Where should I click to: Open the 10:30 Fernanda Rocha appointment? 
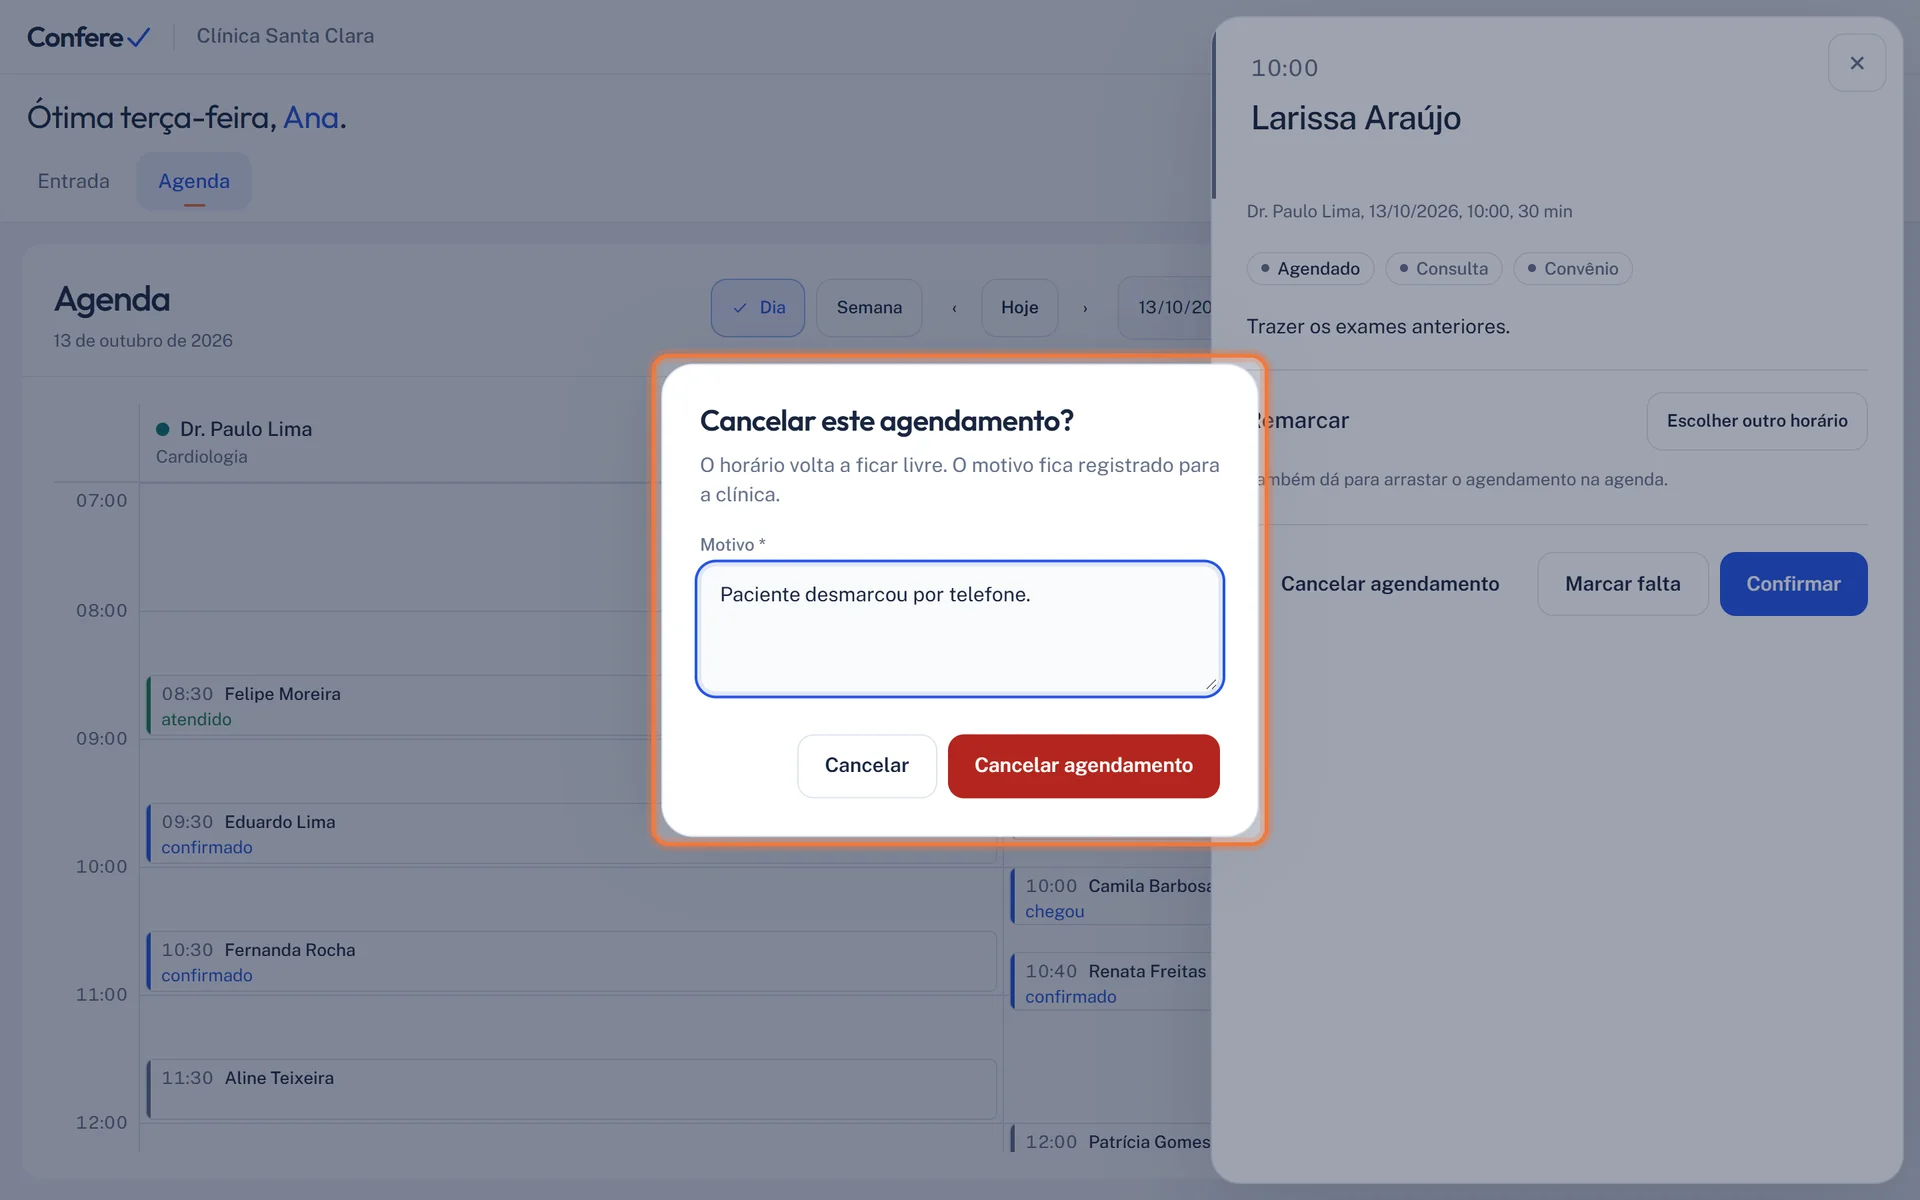point(571,962)
